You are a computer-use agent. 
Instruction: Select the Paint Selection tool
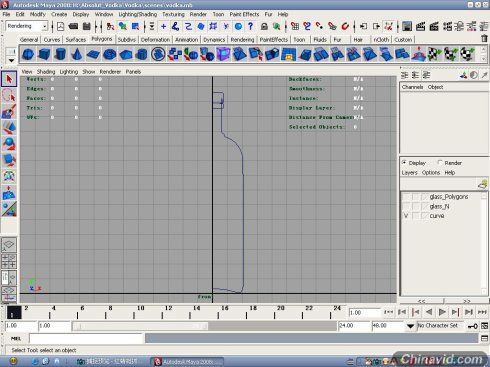pos(9,111)
